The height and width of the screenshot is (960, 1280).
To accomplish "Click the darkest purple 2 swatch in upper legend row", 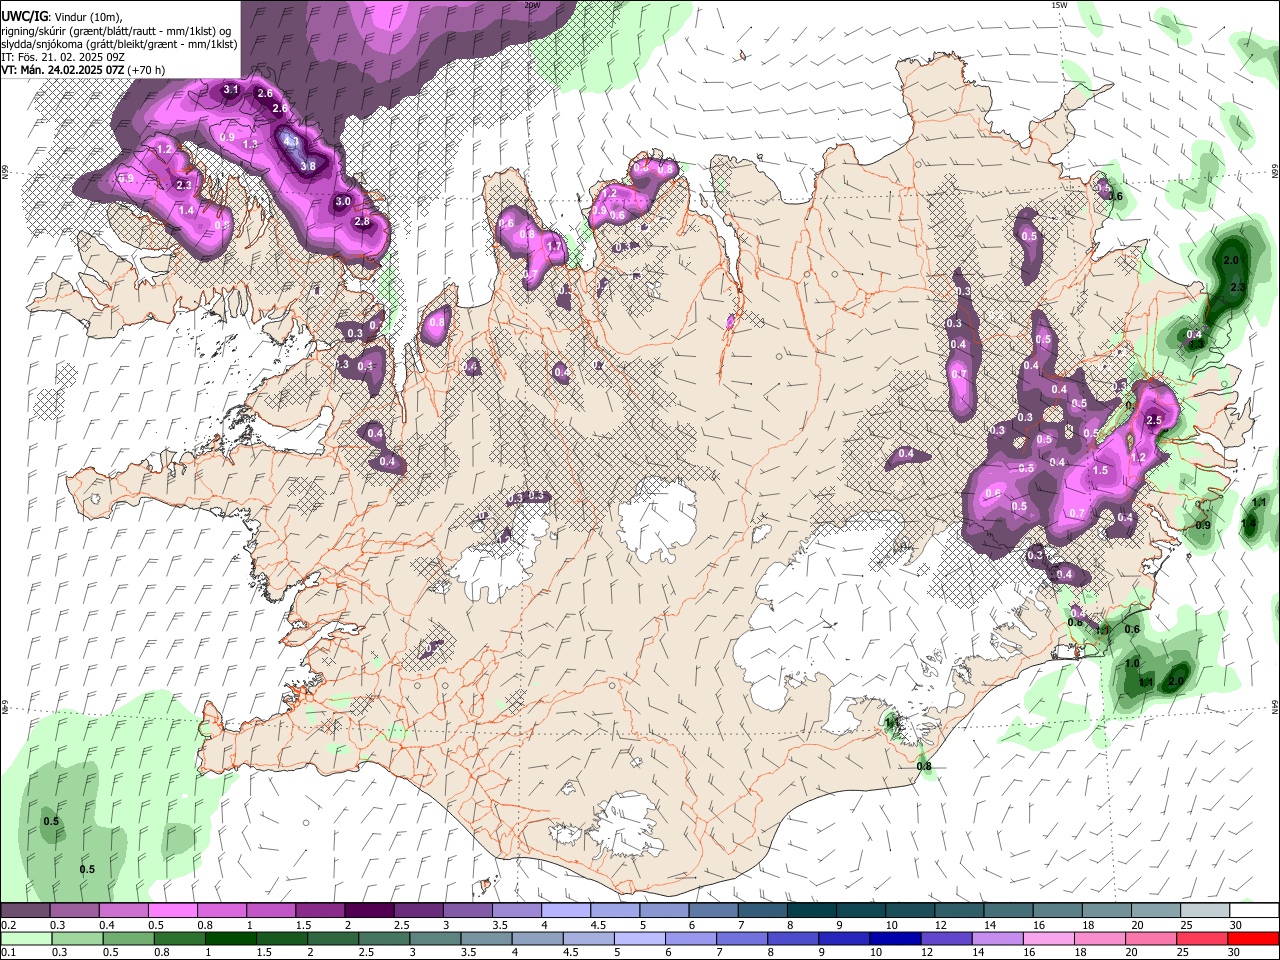I will click(369, 910).
